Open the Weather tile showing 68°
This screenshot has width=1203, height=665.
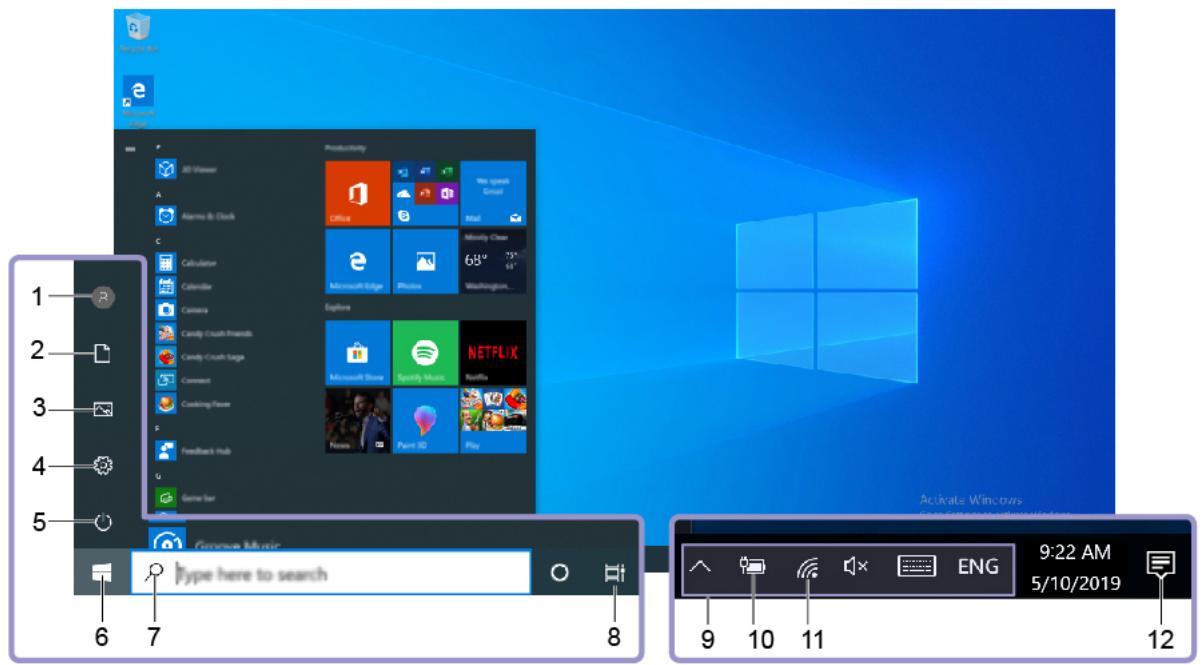click(x=493, y=261)
